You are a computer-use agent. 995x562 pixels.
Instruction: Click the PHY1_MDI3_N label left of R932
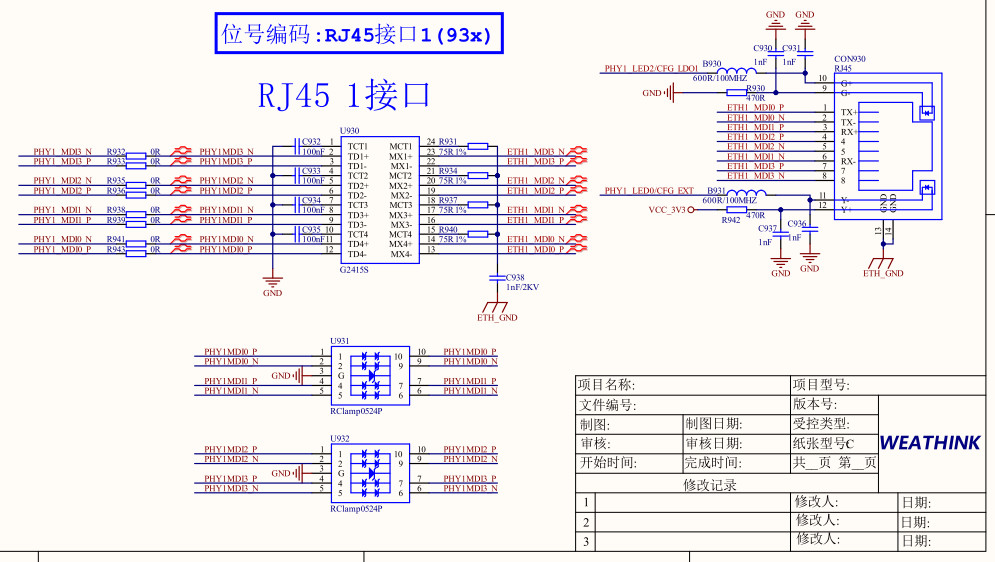tap(62, 152)
